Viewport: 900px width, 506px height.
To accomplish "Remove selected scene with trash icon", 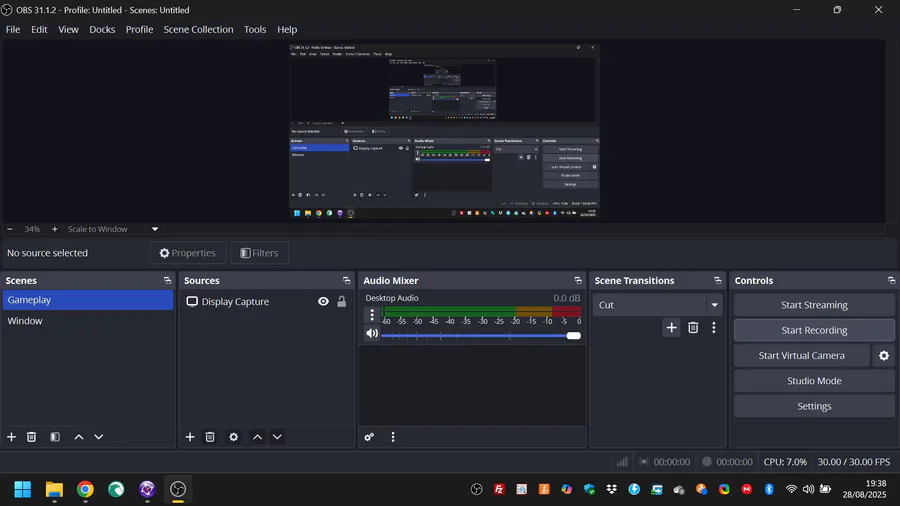I will (x=32, y=437).
